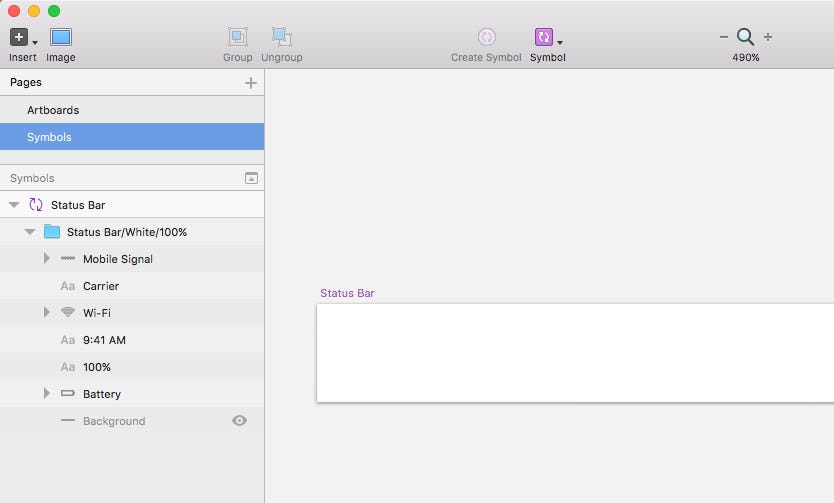Screen dimensions: 834x503
Task: Close the window with red button
Action: (14, 11)
